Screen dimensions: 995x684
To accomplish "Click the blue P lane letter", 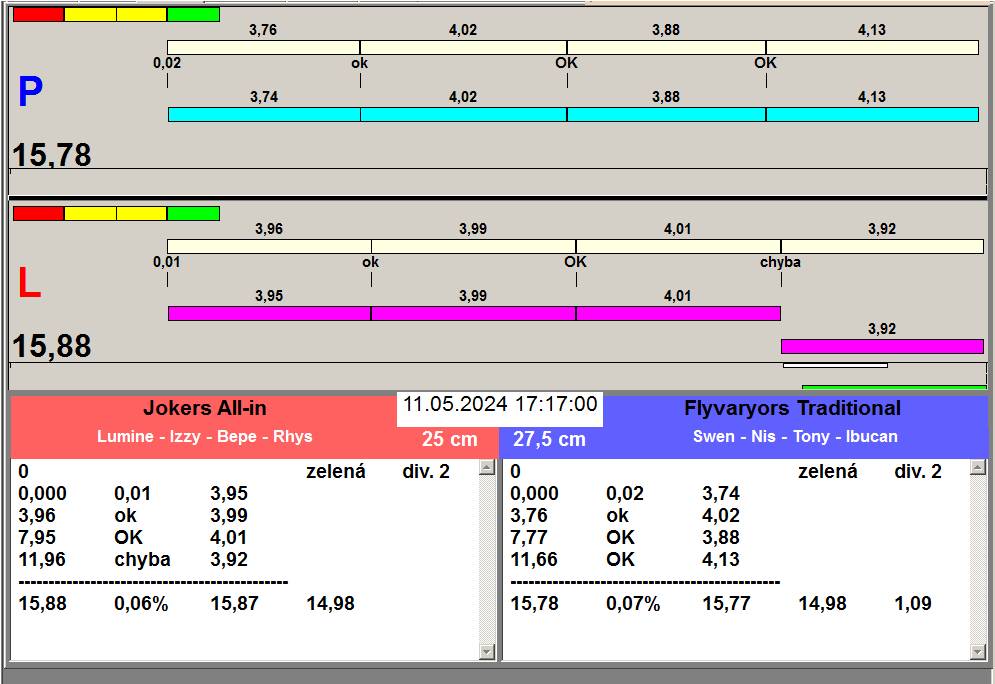I will click(x=30, y=91).
